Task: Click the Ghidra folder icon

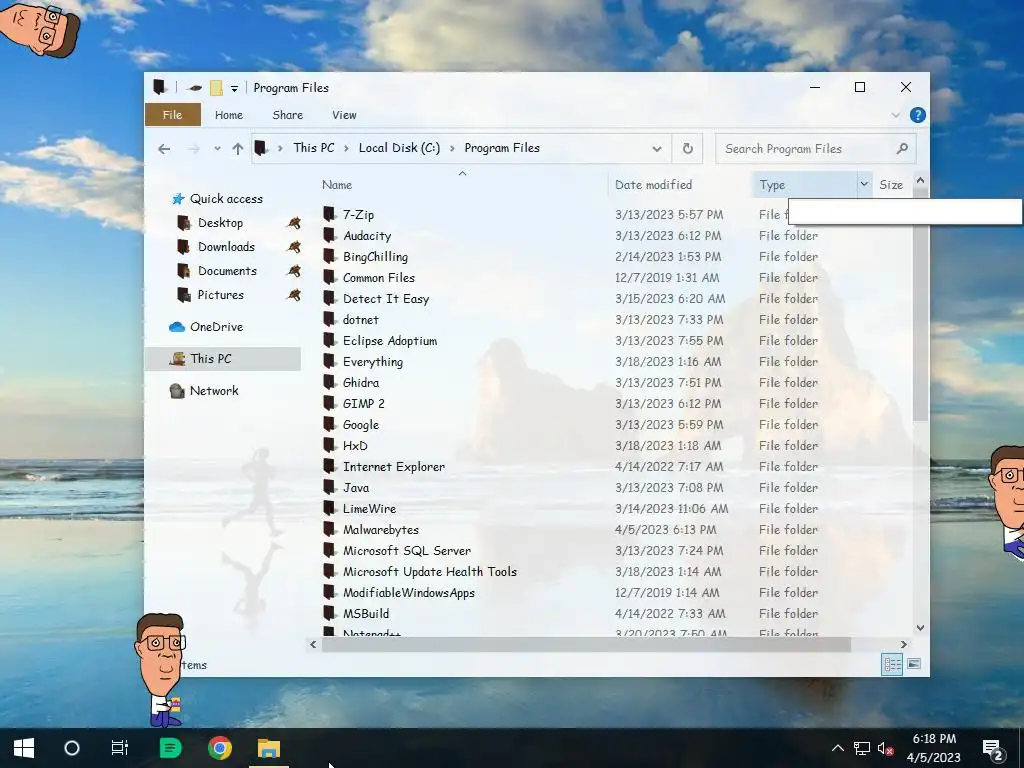Action: (330, 382)
